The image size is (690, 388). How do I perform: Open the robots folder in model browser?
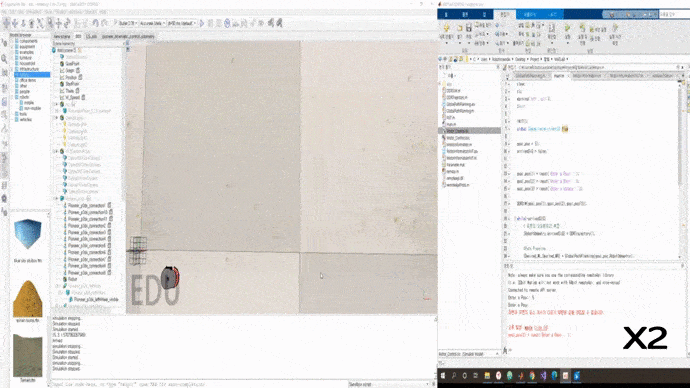tap(24, 97)
